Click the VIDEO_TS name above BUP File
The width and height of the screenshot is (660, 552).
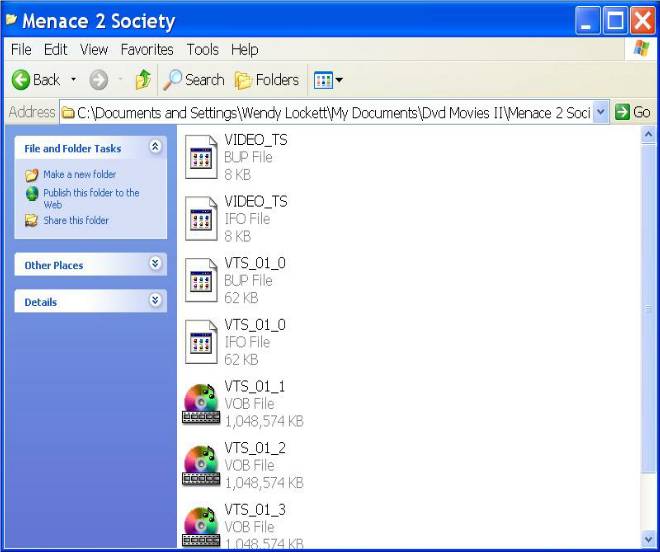(256, 139)
